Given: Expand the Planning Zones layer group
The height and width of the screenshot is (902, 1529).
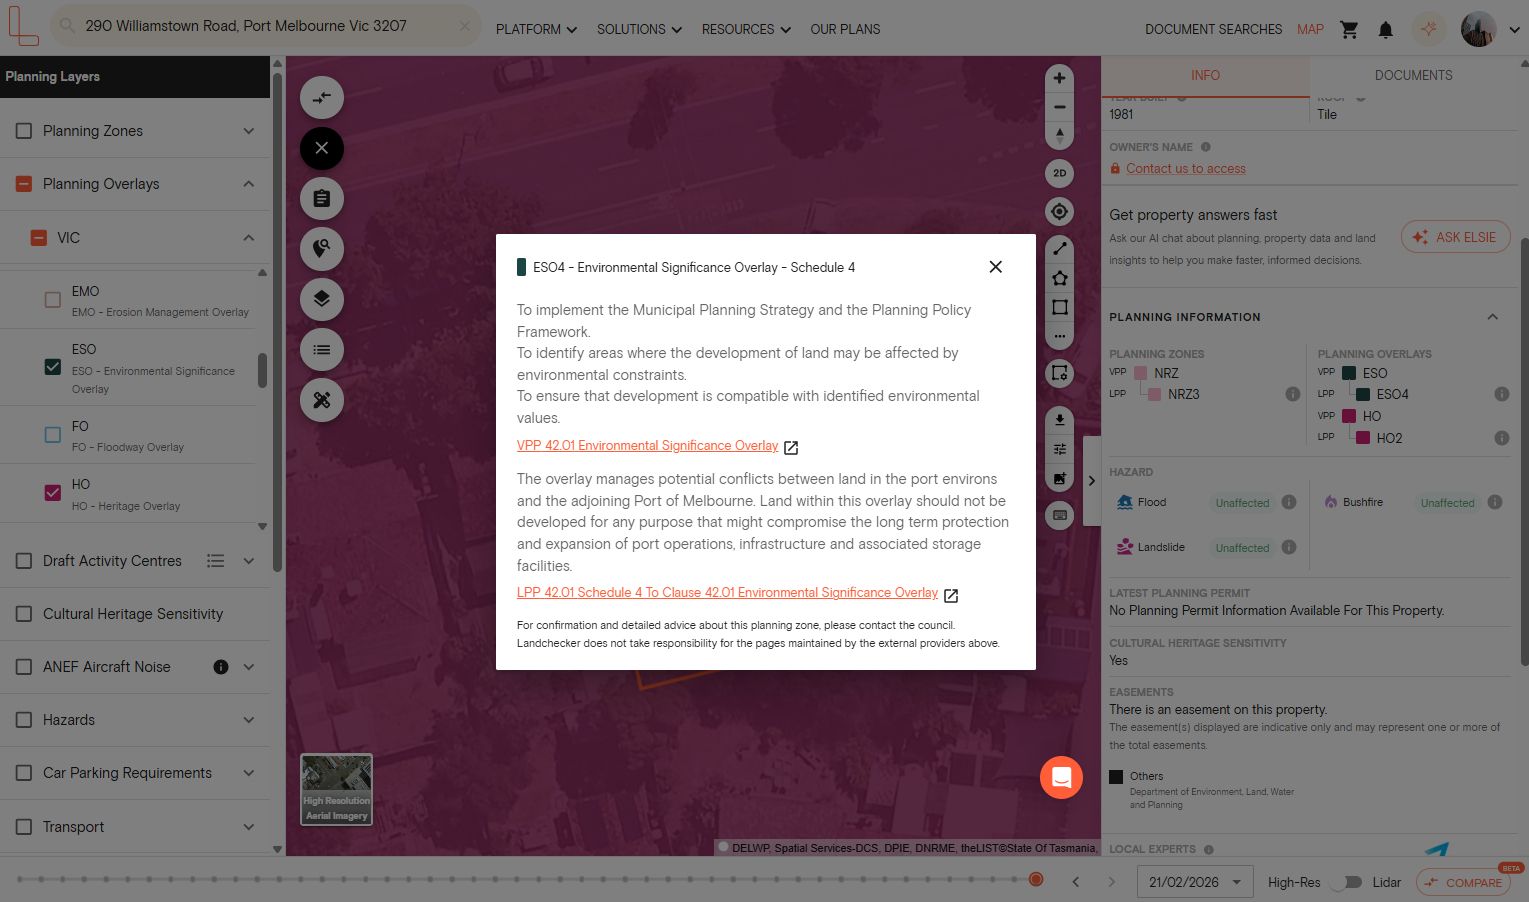Looking at the screenshot, I should (249, 131).
